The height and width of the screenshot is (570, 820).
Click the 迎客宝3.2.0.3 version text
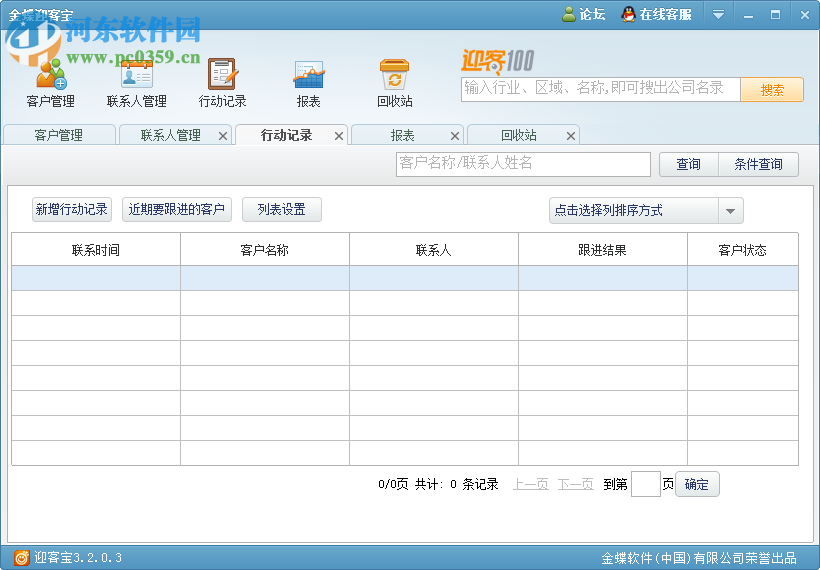[78, 557]
